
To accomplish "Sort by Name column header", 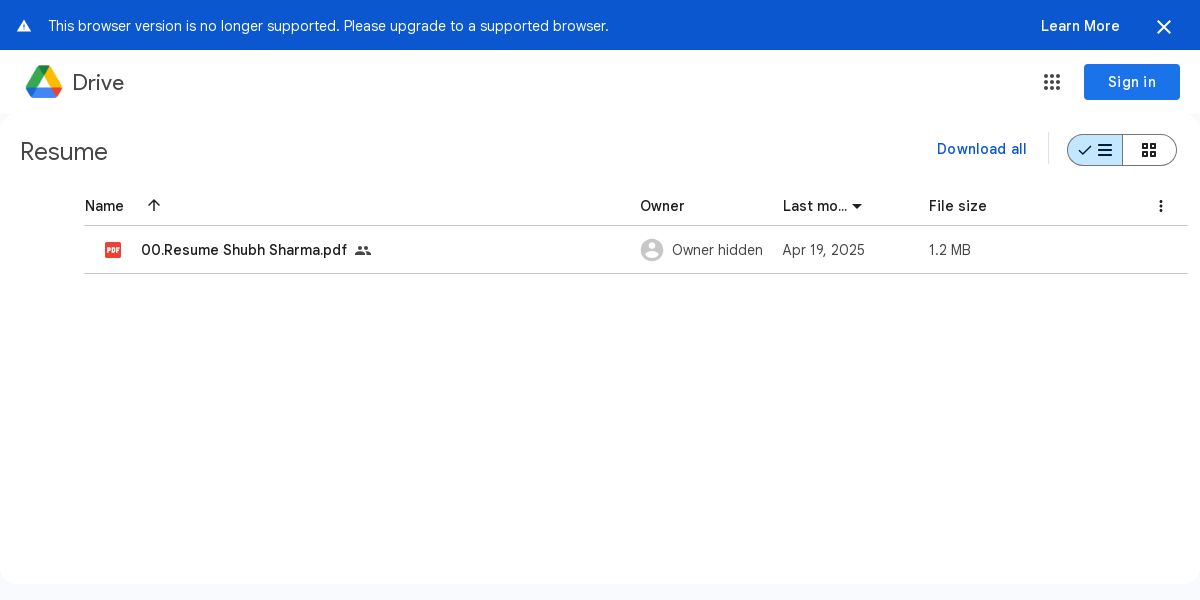I will 104,206.
